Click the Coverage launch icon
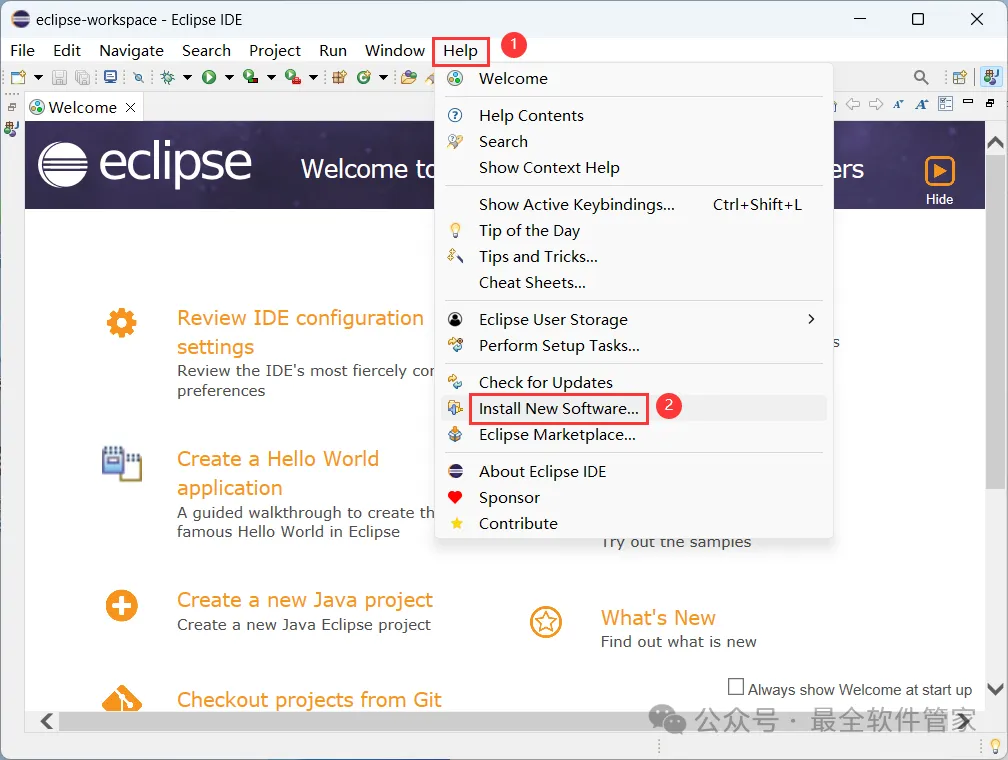This screenshot has width=1008, height=760. point(251,77)
